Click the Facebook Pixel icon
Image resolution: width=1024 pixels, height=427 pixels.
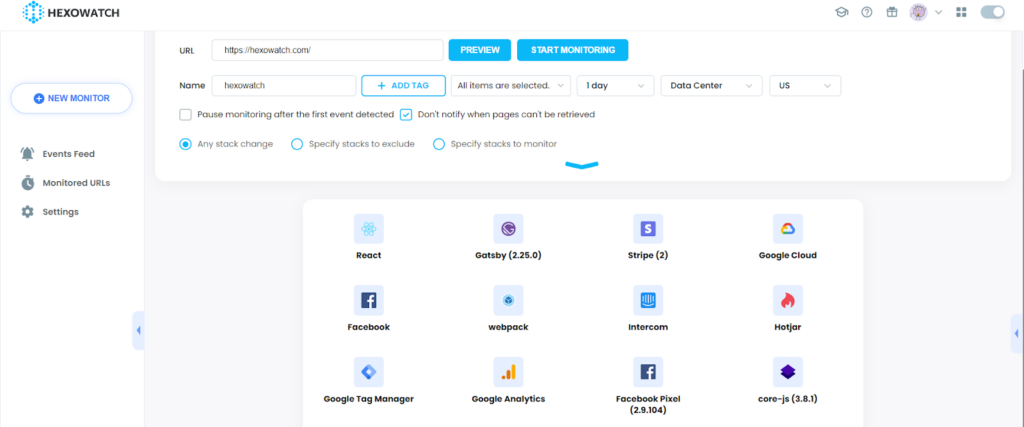[648, 372]
